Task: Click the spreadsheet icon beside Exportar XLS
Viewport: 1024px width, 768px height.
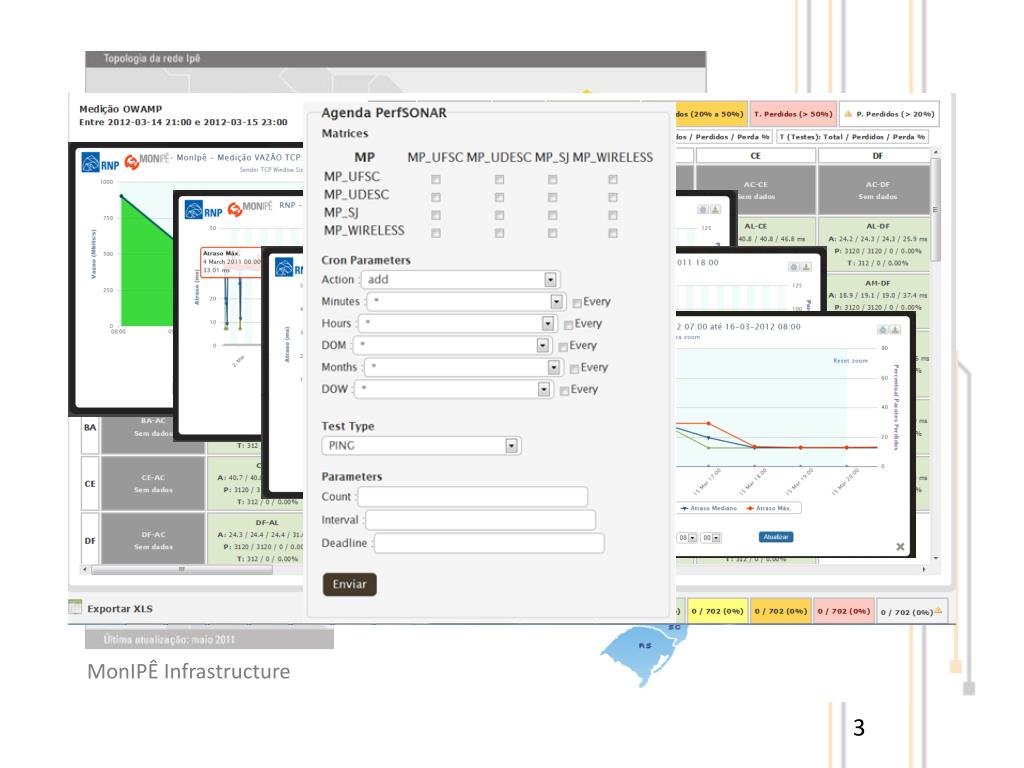Action: (75, 607)
